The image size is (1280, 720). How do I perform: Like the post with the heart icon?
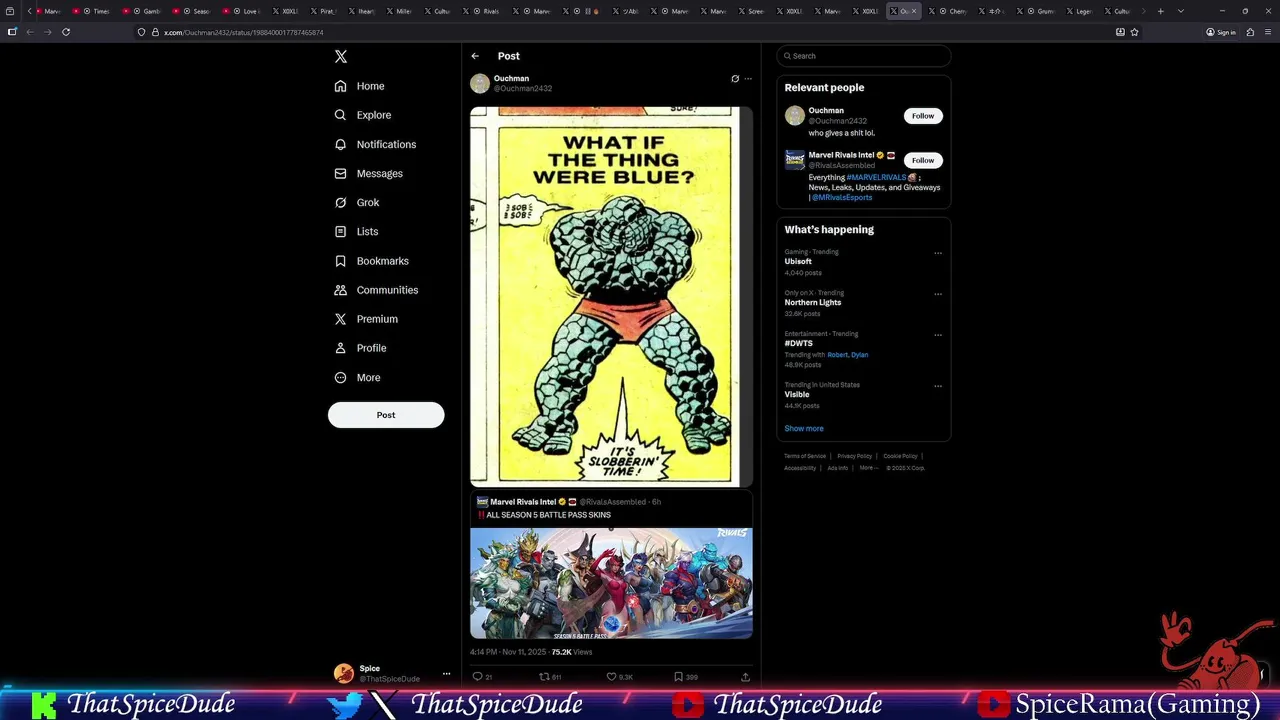coord(612,677)
